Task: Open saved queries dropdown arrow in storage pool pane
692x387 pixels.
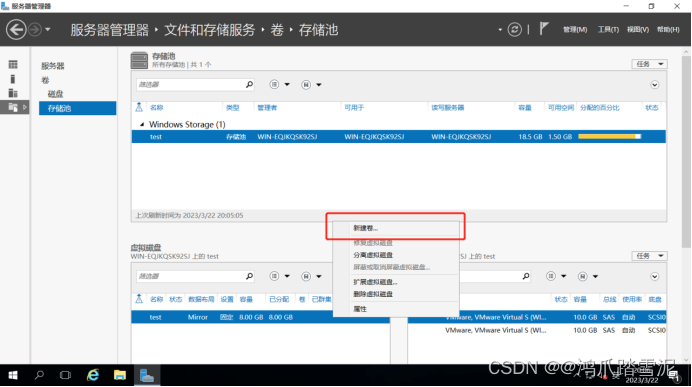Action: (x=319, y=84)
